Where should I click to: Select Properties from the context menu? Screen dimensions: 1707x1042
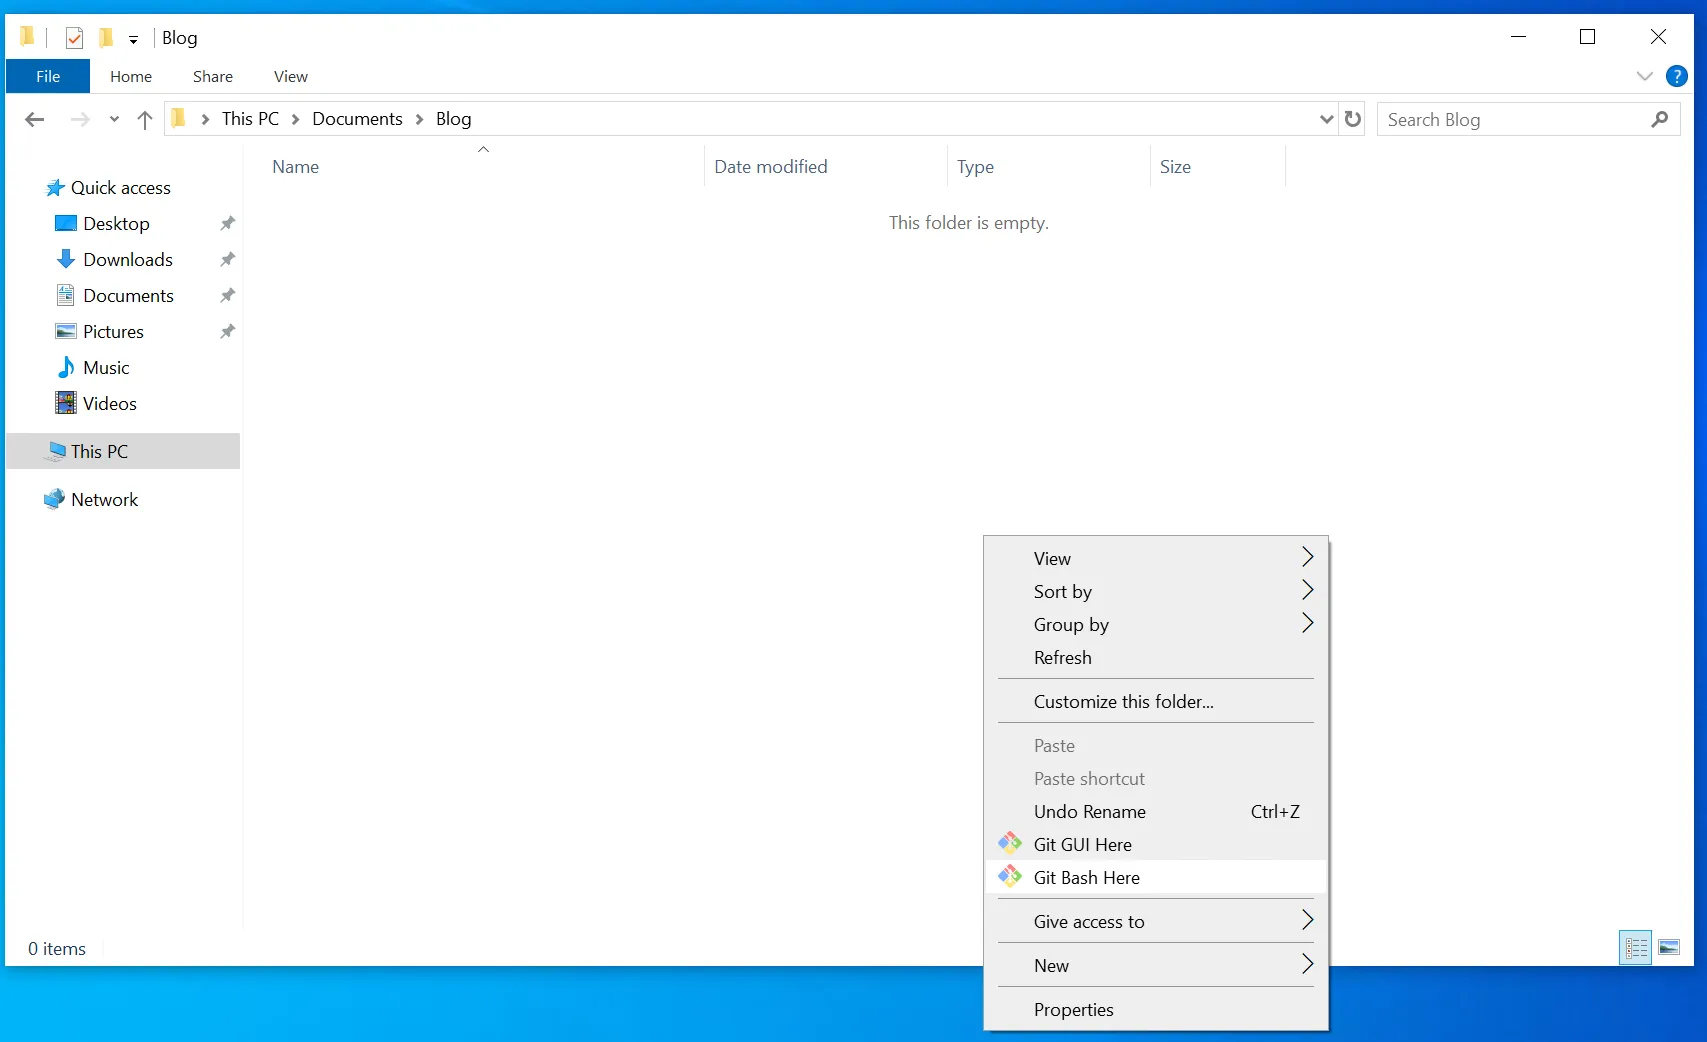pos(1073,1009)
